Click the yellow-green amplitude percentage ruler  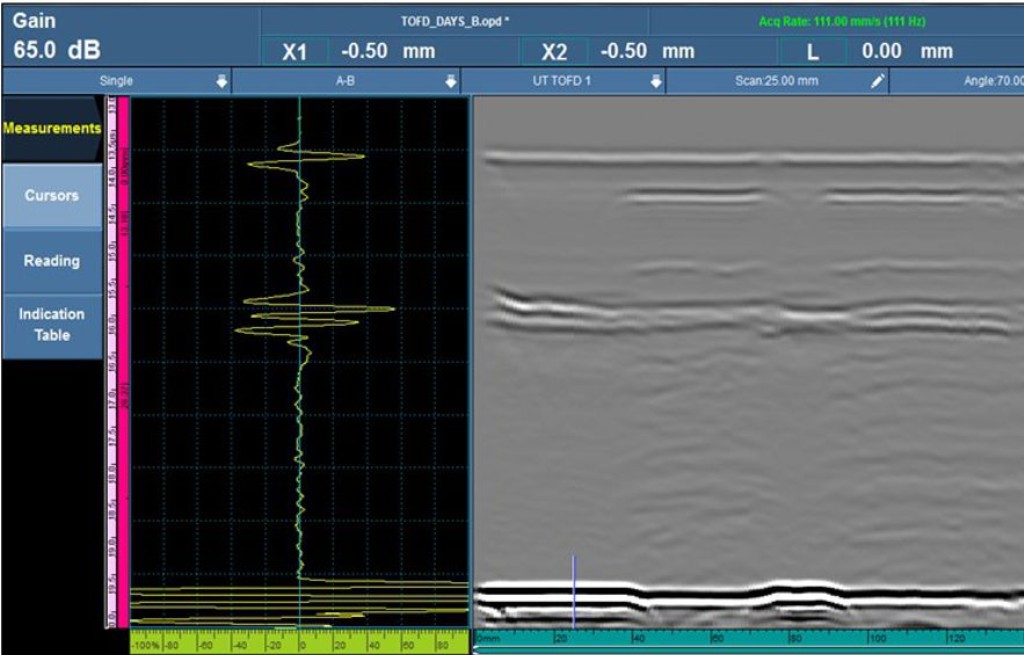point(299,641)
